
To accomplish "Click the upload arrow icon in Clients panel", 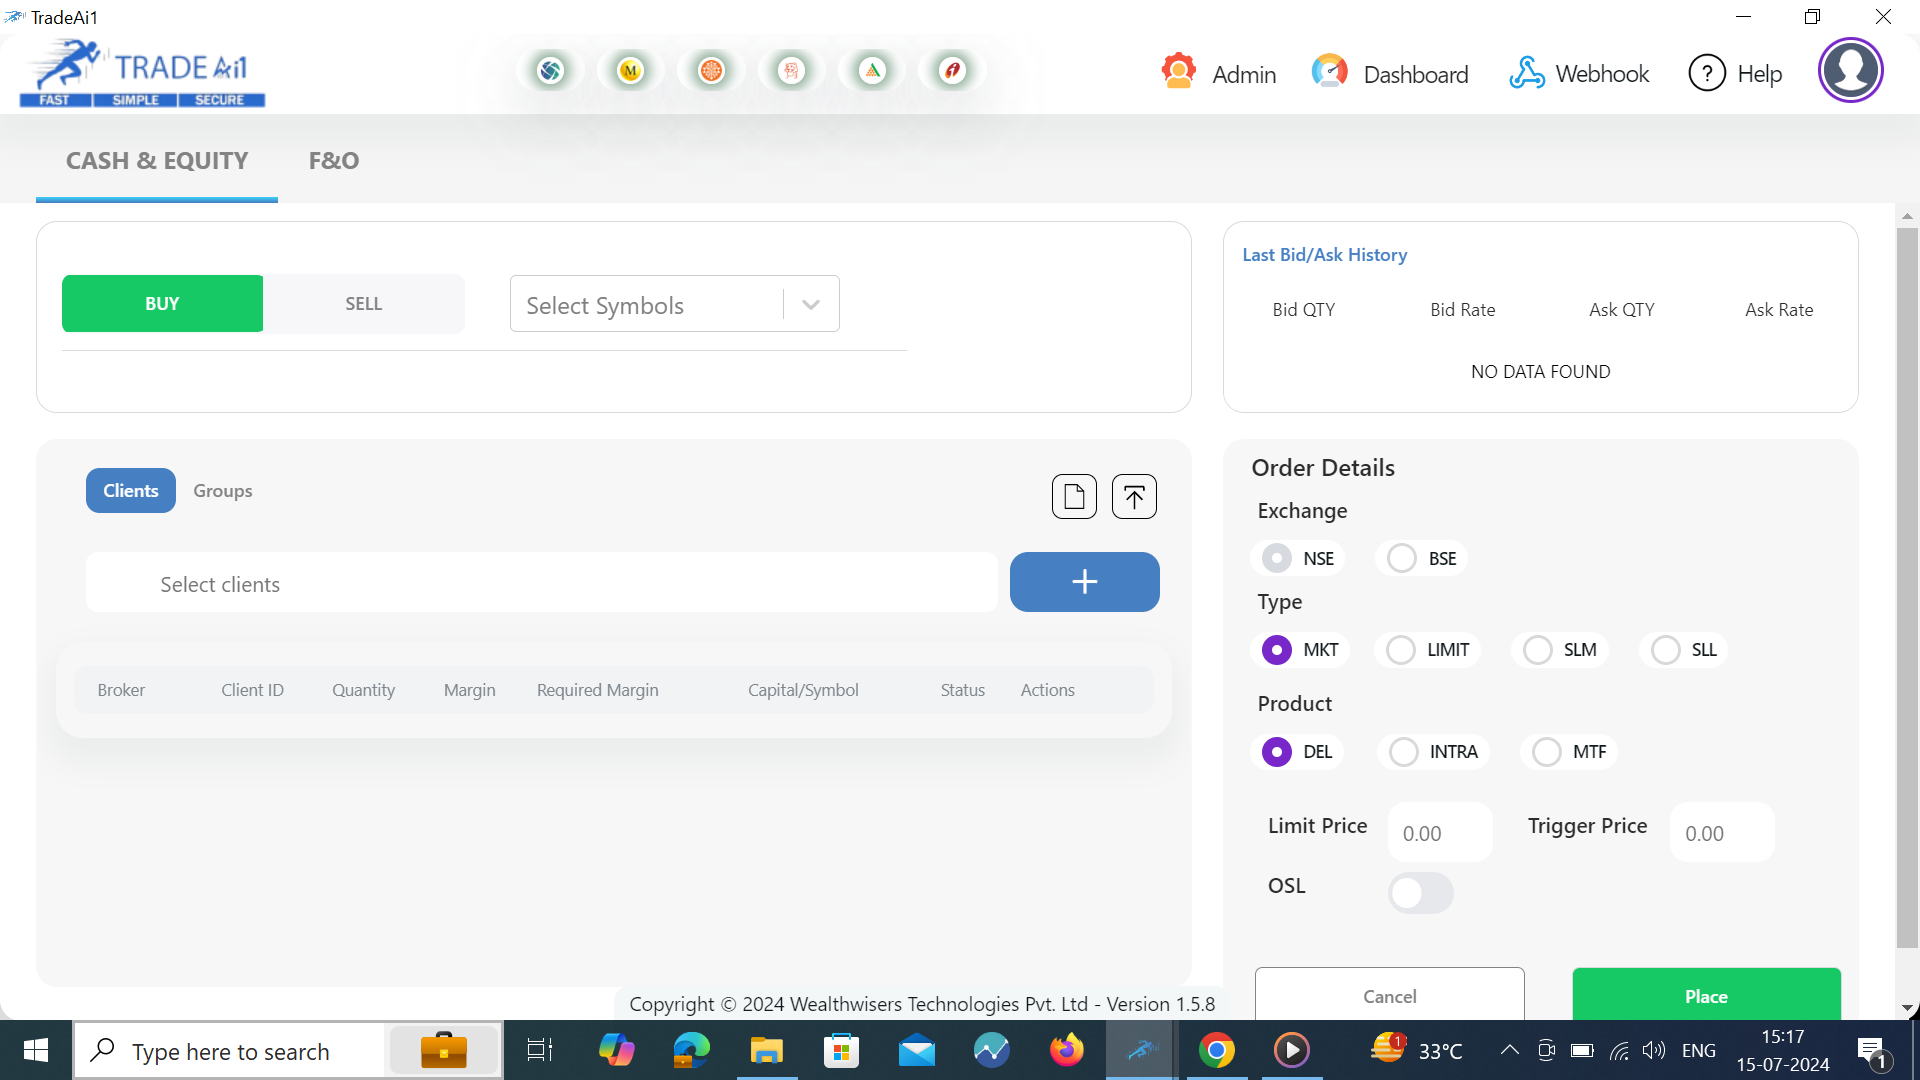I will [x=1134, y=496].
